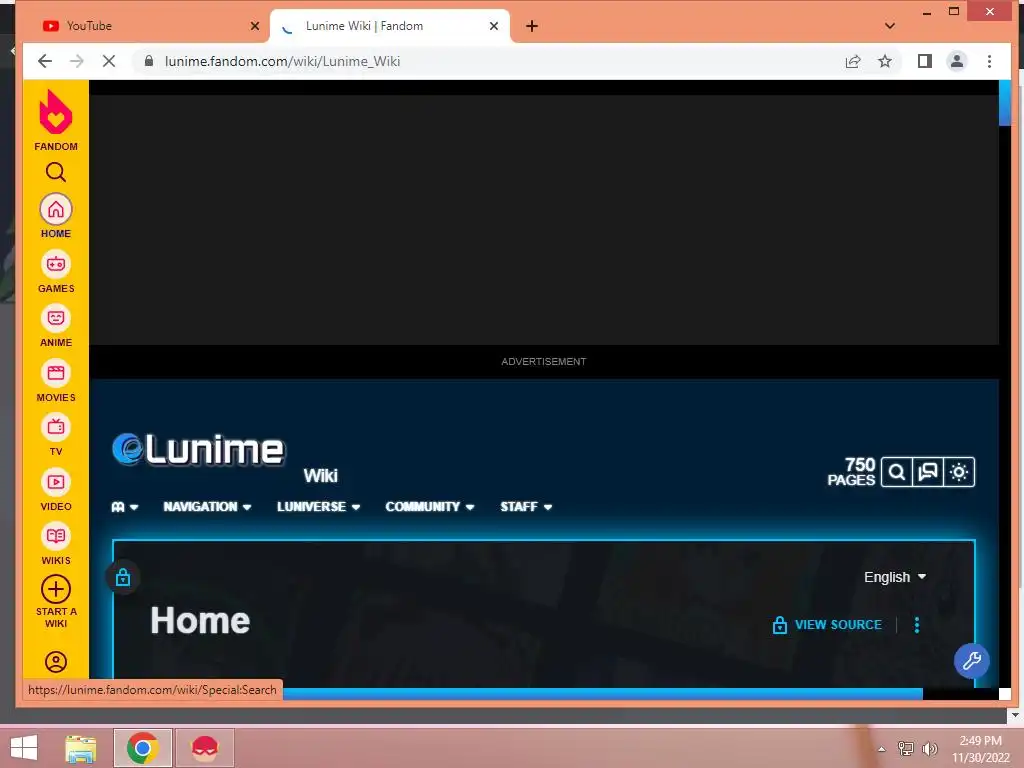Go back in browser history
This screenshot has width=1024, height=768.
tap(44, 61)
